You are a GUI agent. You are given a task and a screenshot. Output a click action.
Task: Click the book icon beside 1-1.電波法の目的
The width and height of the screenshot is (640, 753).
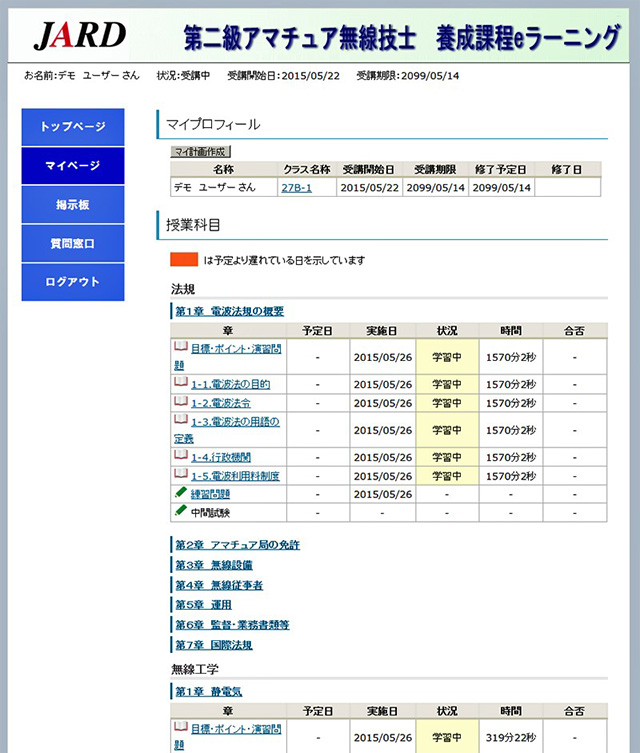pyautogui.click(x=181, y=383)
